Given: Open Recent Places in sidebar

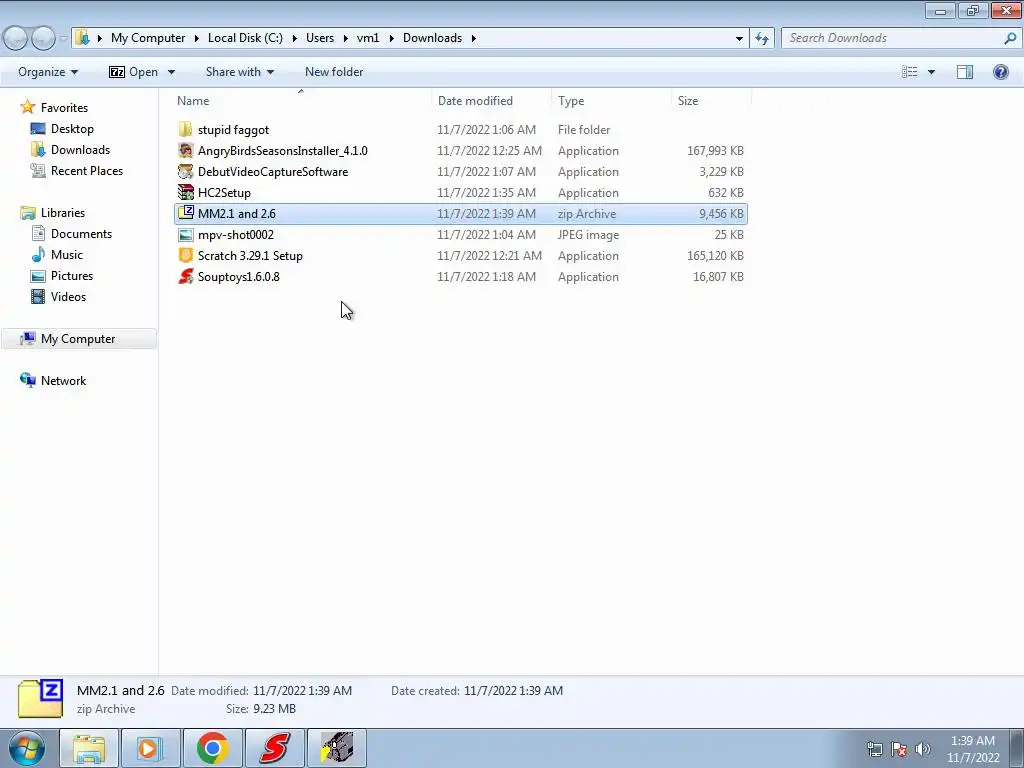Looking at the screenshot, I should tap(86, 170).
